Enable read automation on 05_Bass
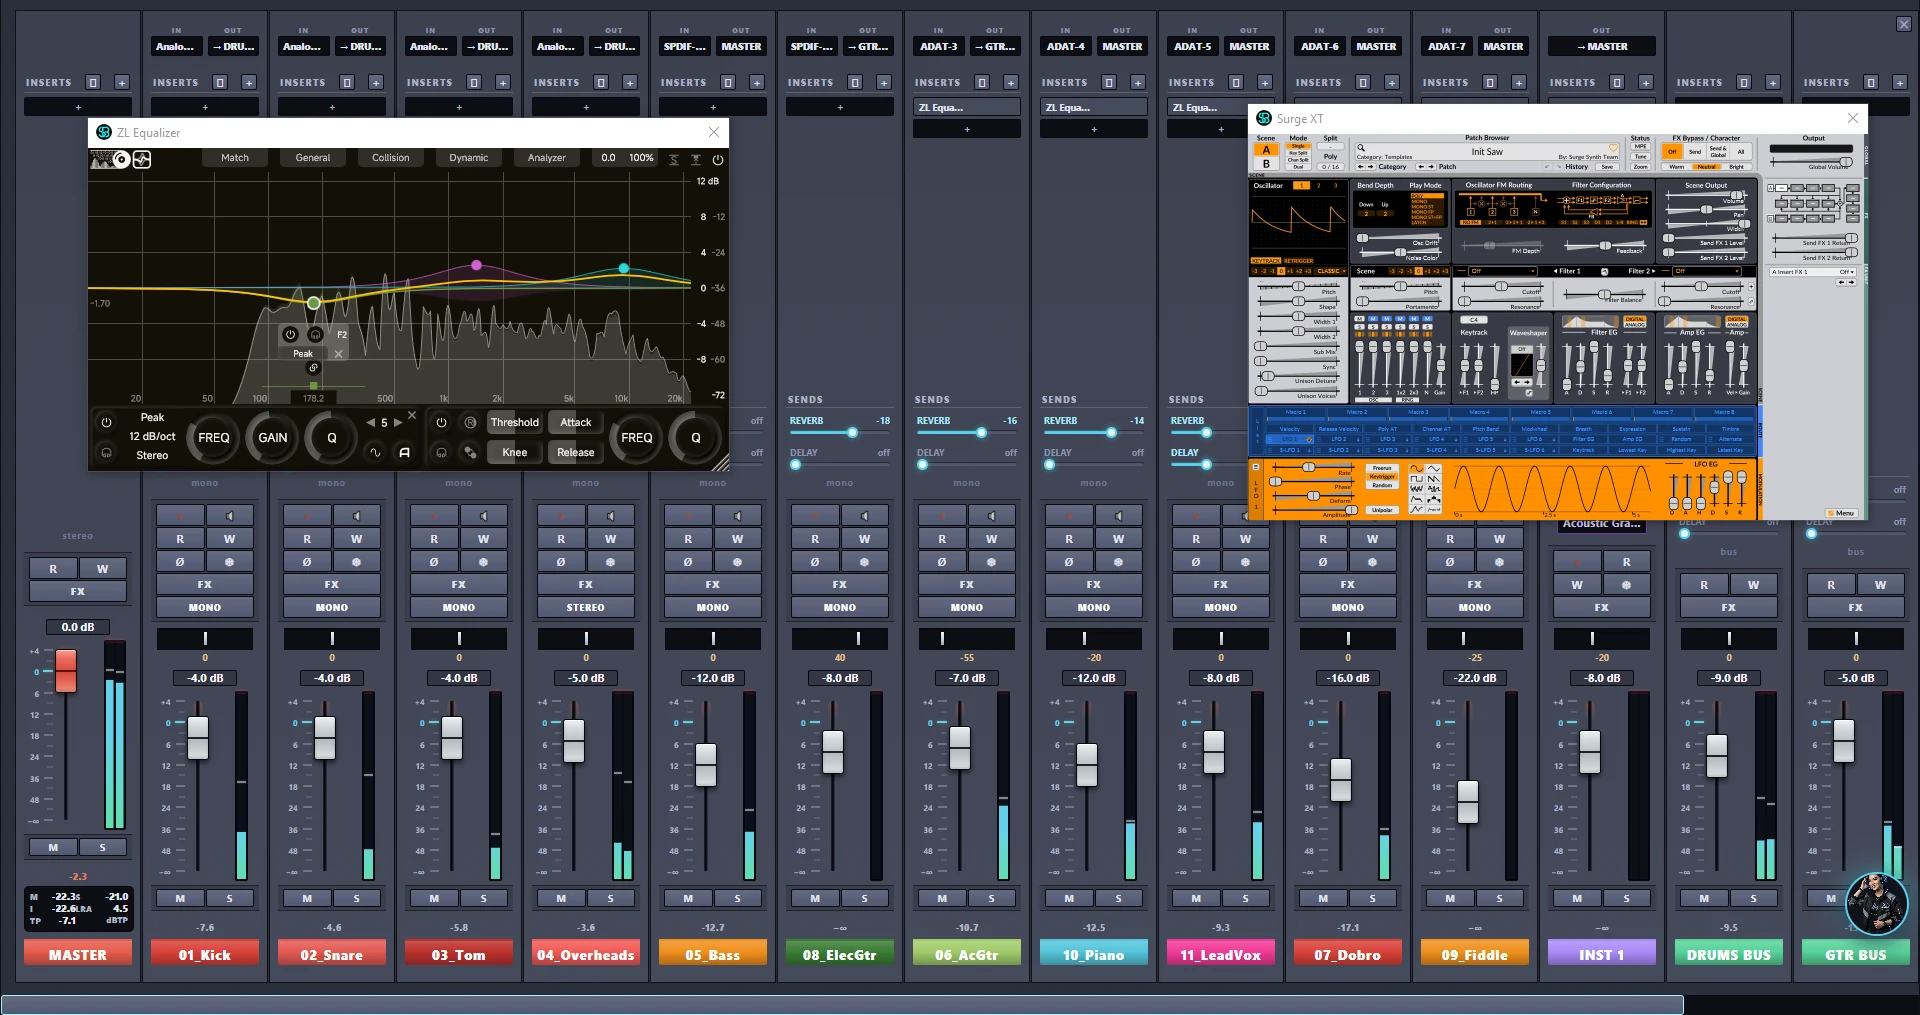 (x=688, y=539)
